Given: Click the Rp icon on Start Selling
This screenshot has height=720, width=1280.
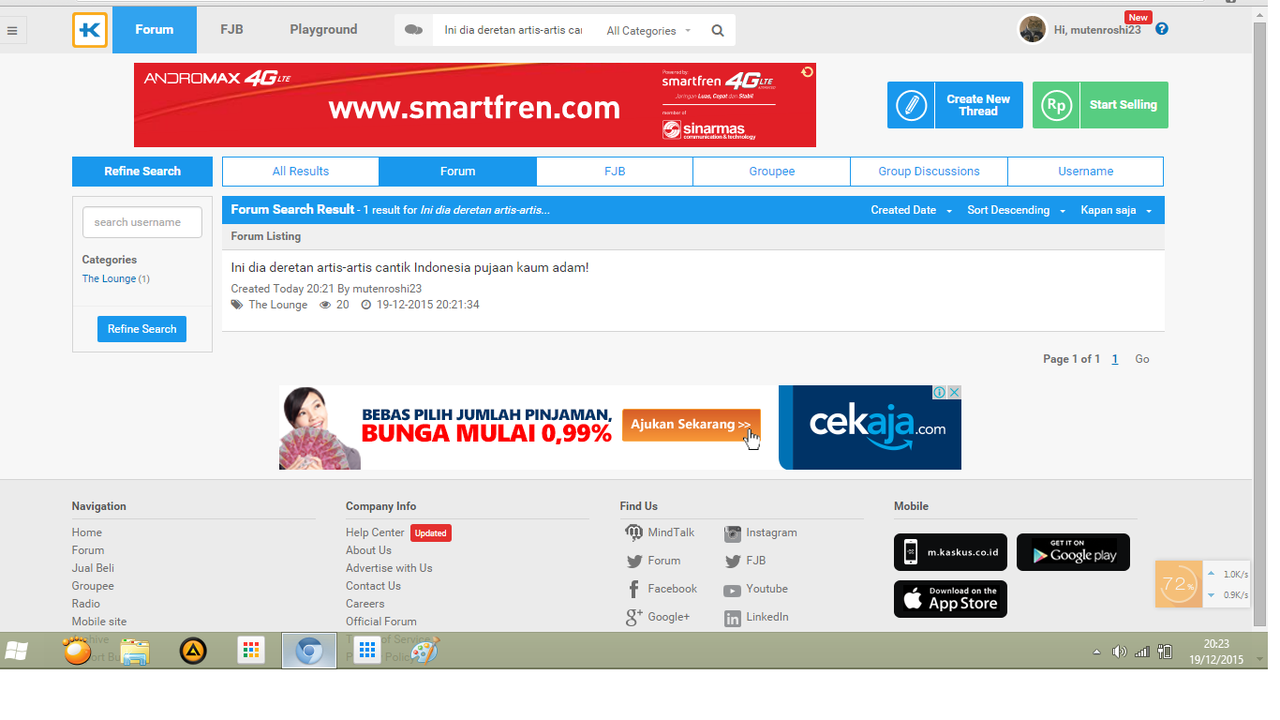Looking at the screenshot, I should [x=1056, y=105].
